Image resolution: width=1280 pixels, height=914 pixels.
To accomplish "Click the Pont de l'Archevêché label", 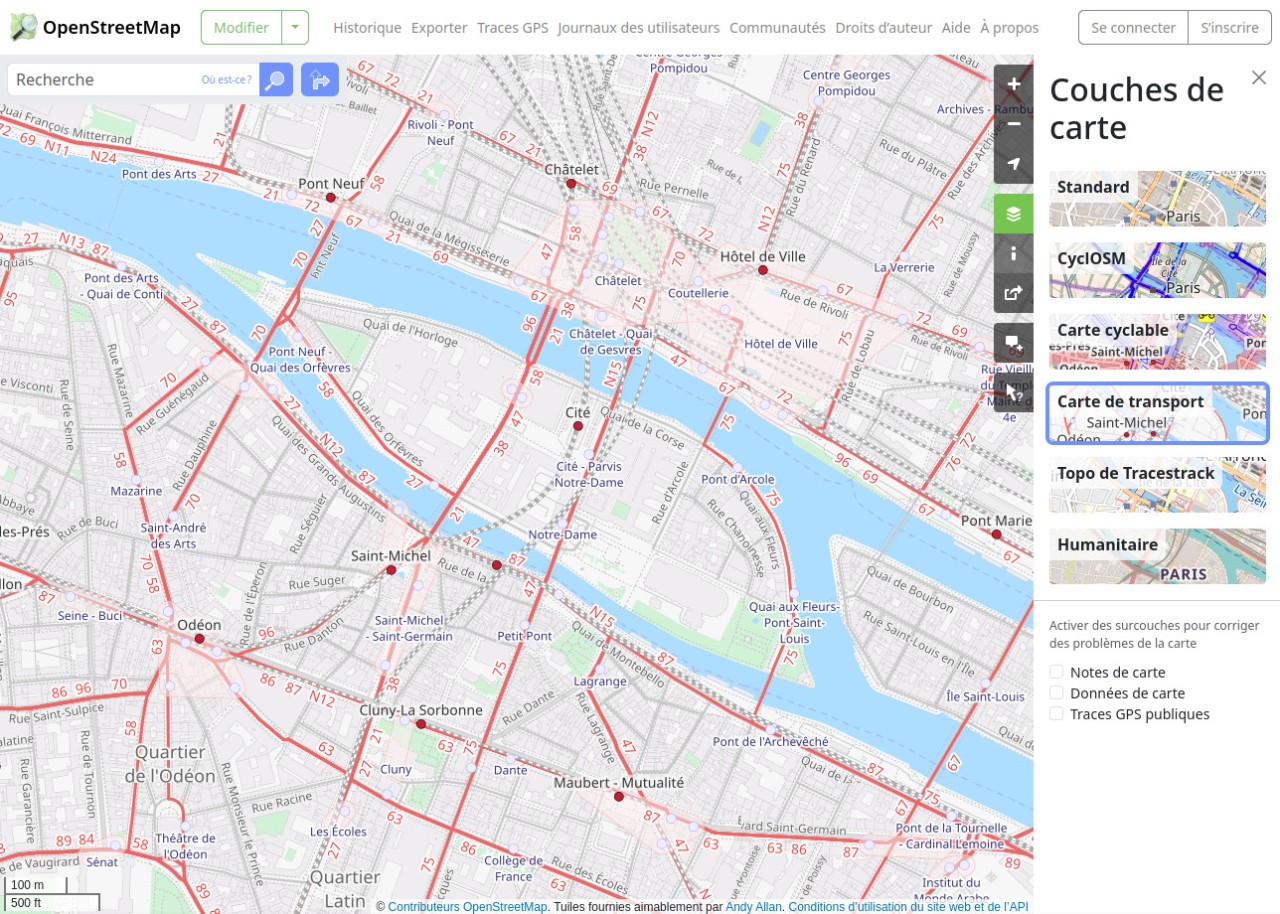I will coord(770,741).
